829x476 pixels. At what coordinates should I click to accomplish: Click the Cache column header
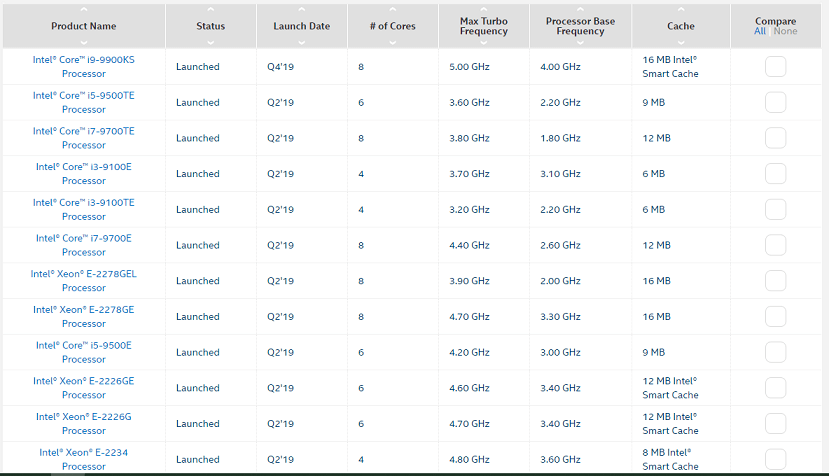[x=680, y=26]
